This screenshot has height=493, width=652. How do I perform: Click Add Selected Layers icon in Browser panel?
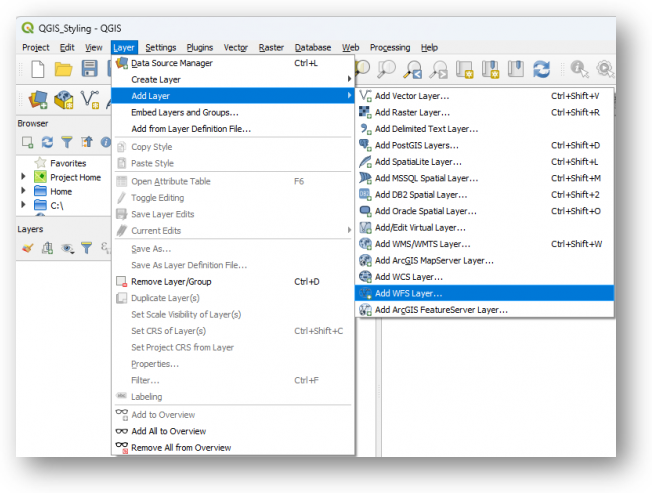click(x=27, y=142)
